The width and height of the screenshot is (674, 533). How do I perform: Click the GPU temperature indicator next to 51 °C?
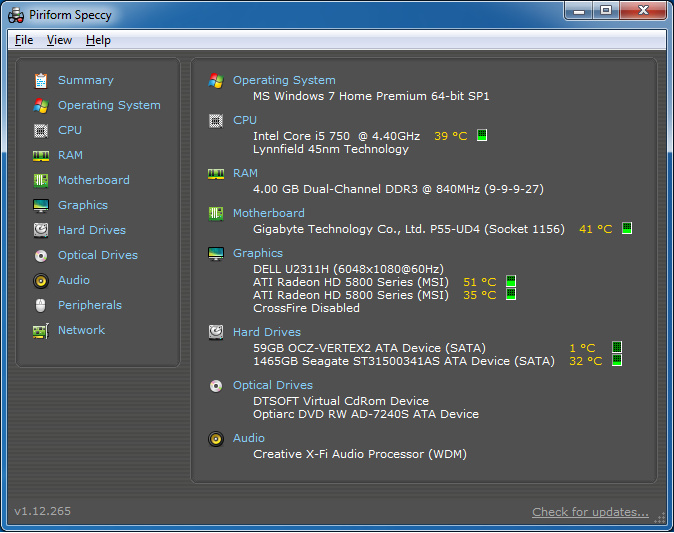(x=511, y=281)
